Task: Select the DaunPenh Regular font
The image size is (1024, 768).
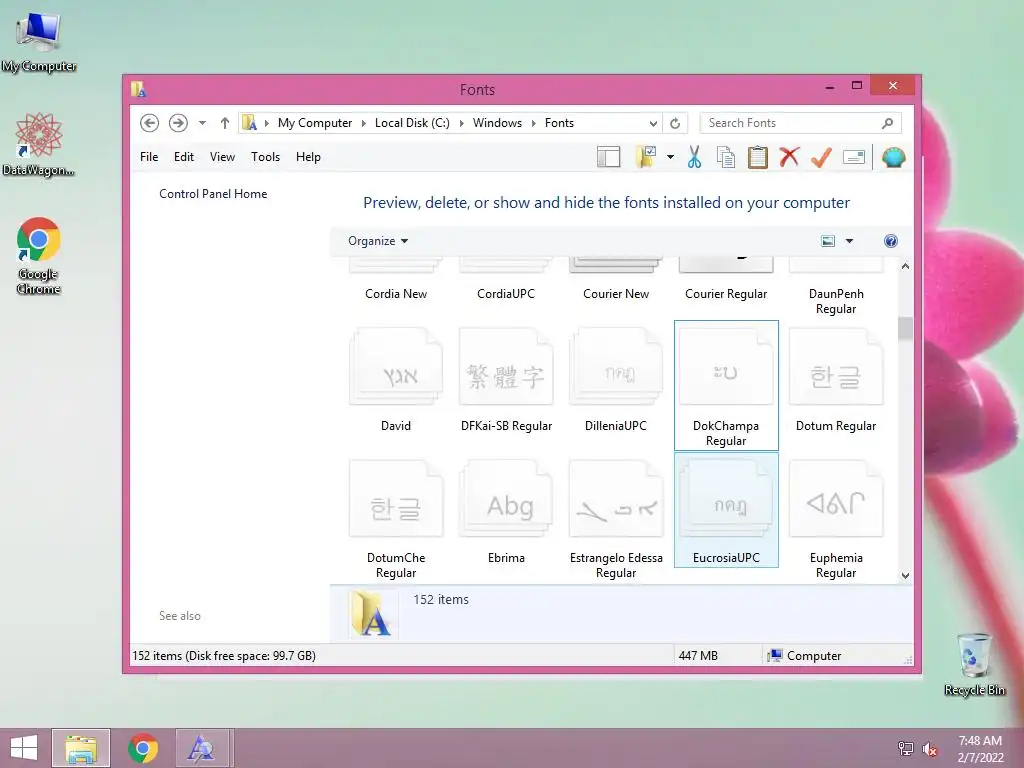Action: point(836,301)
